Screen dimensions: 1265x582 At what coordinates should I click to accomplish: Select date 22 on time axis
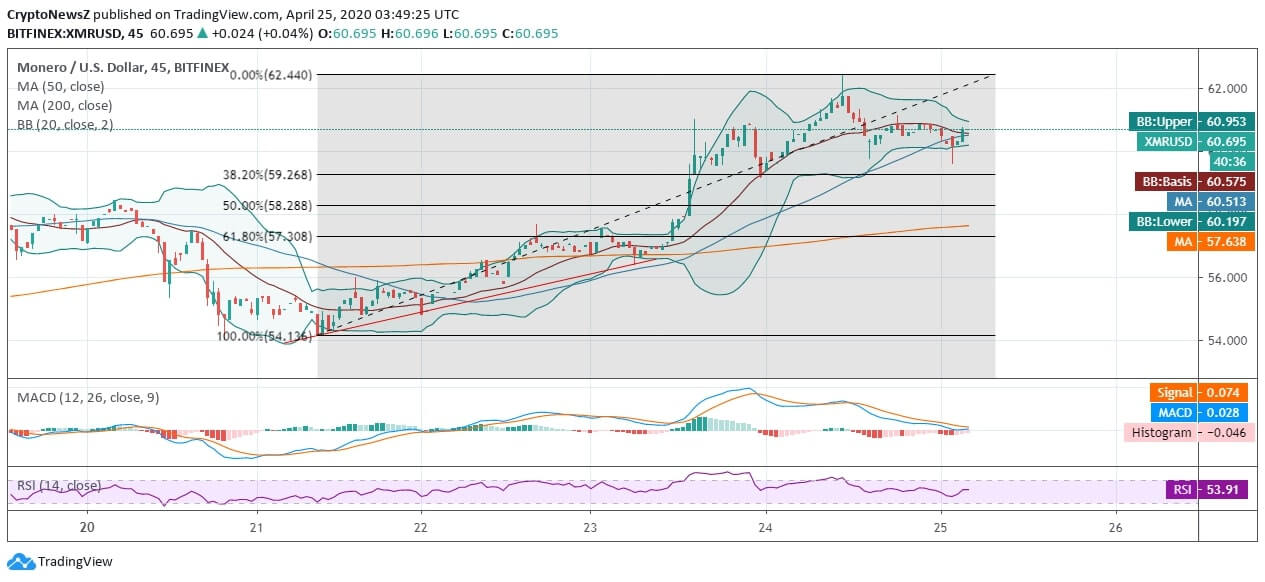(420, 527)
